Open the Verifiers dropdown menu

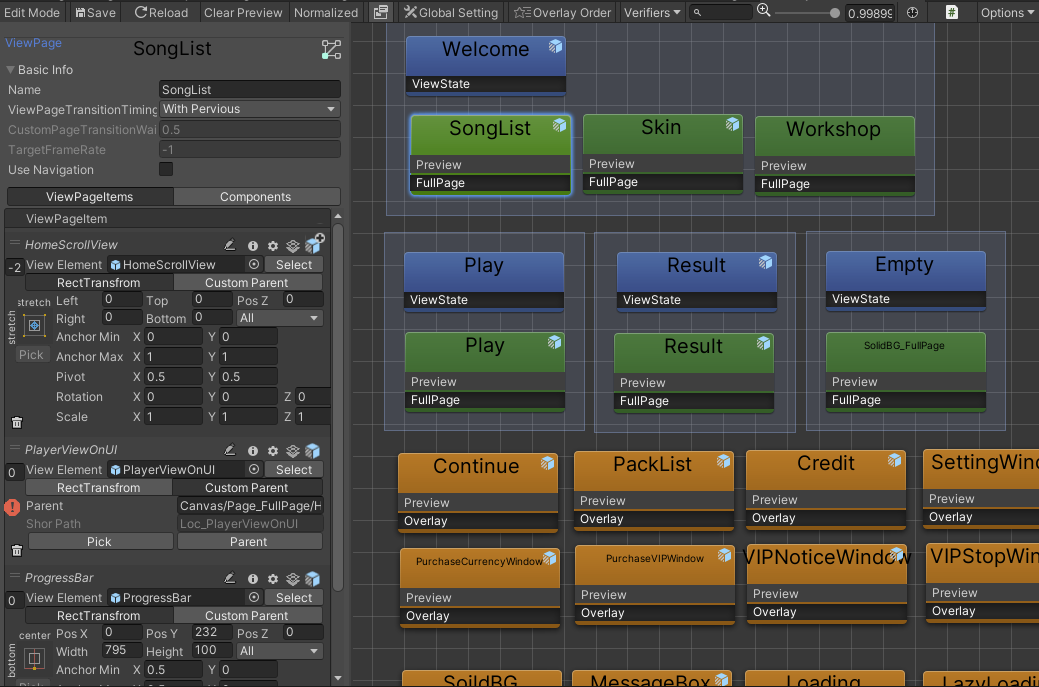click(x=652, y=13)
